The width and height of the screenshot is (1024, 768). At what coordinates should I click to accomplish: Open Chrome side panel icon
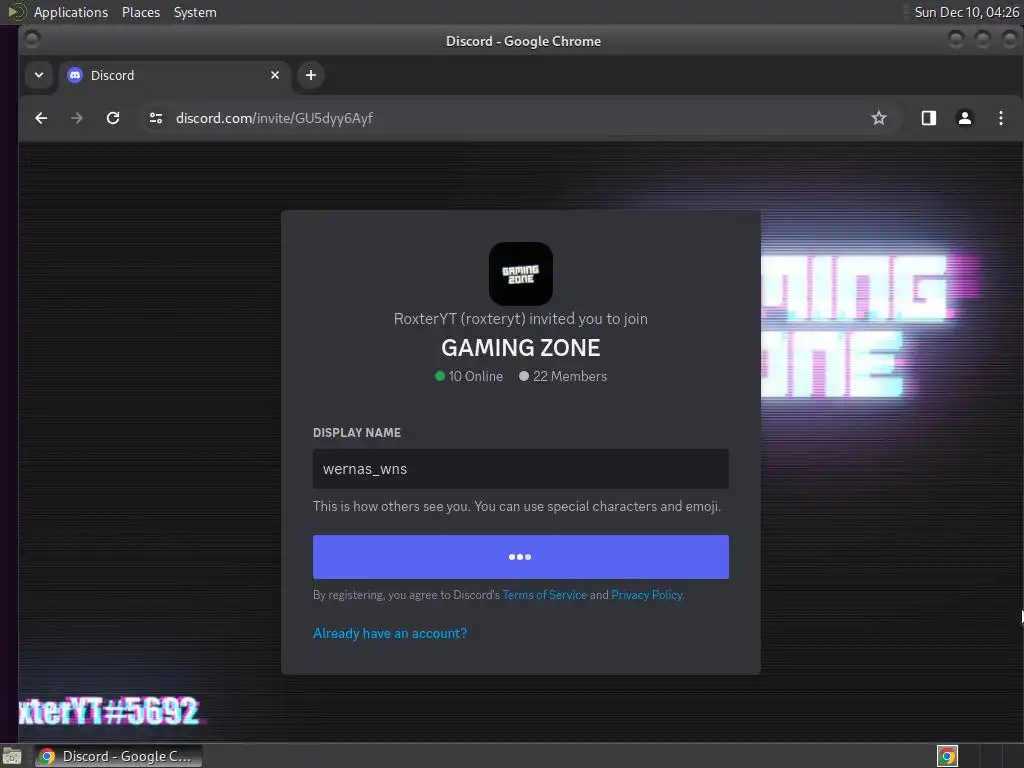pos(929,118)
